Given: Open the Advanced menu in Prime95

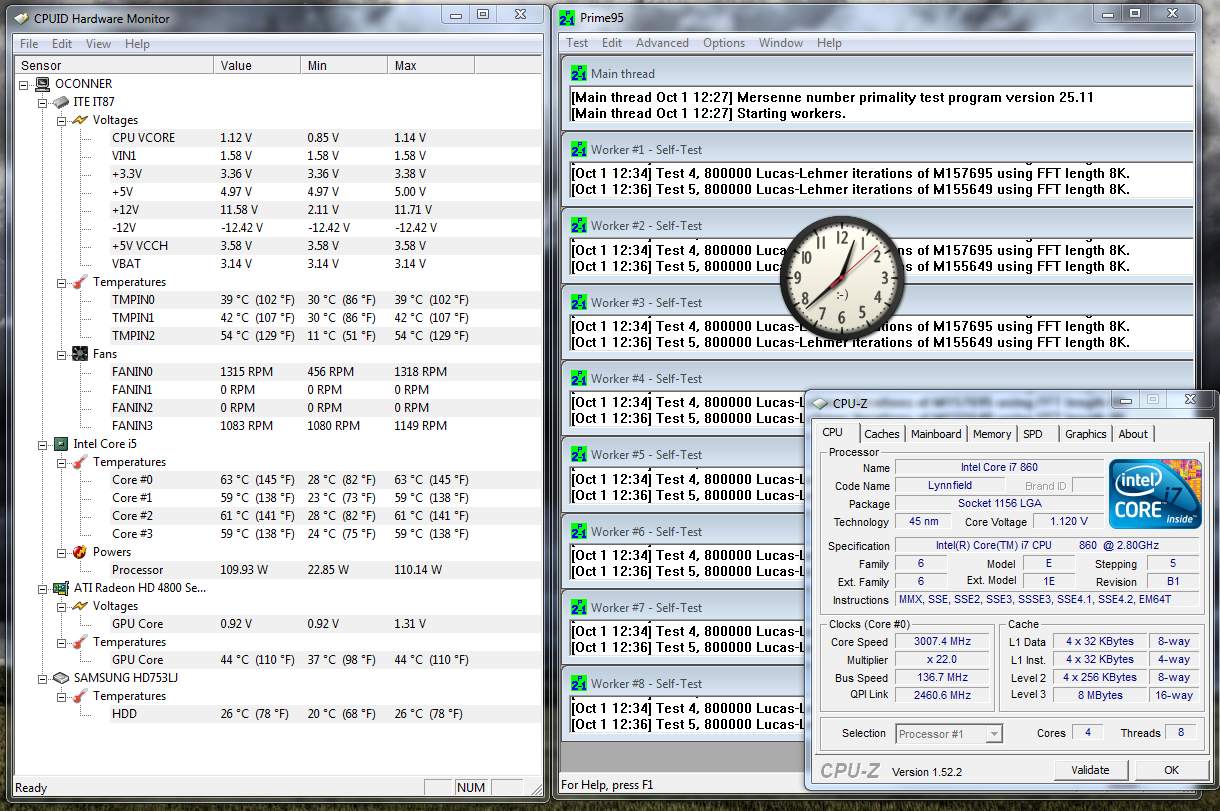Looking at the screenshot, I should point(662,43).
